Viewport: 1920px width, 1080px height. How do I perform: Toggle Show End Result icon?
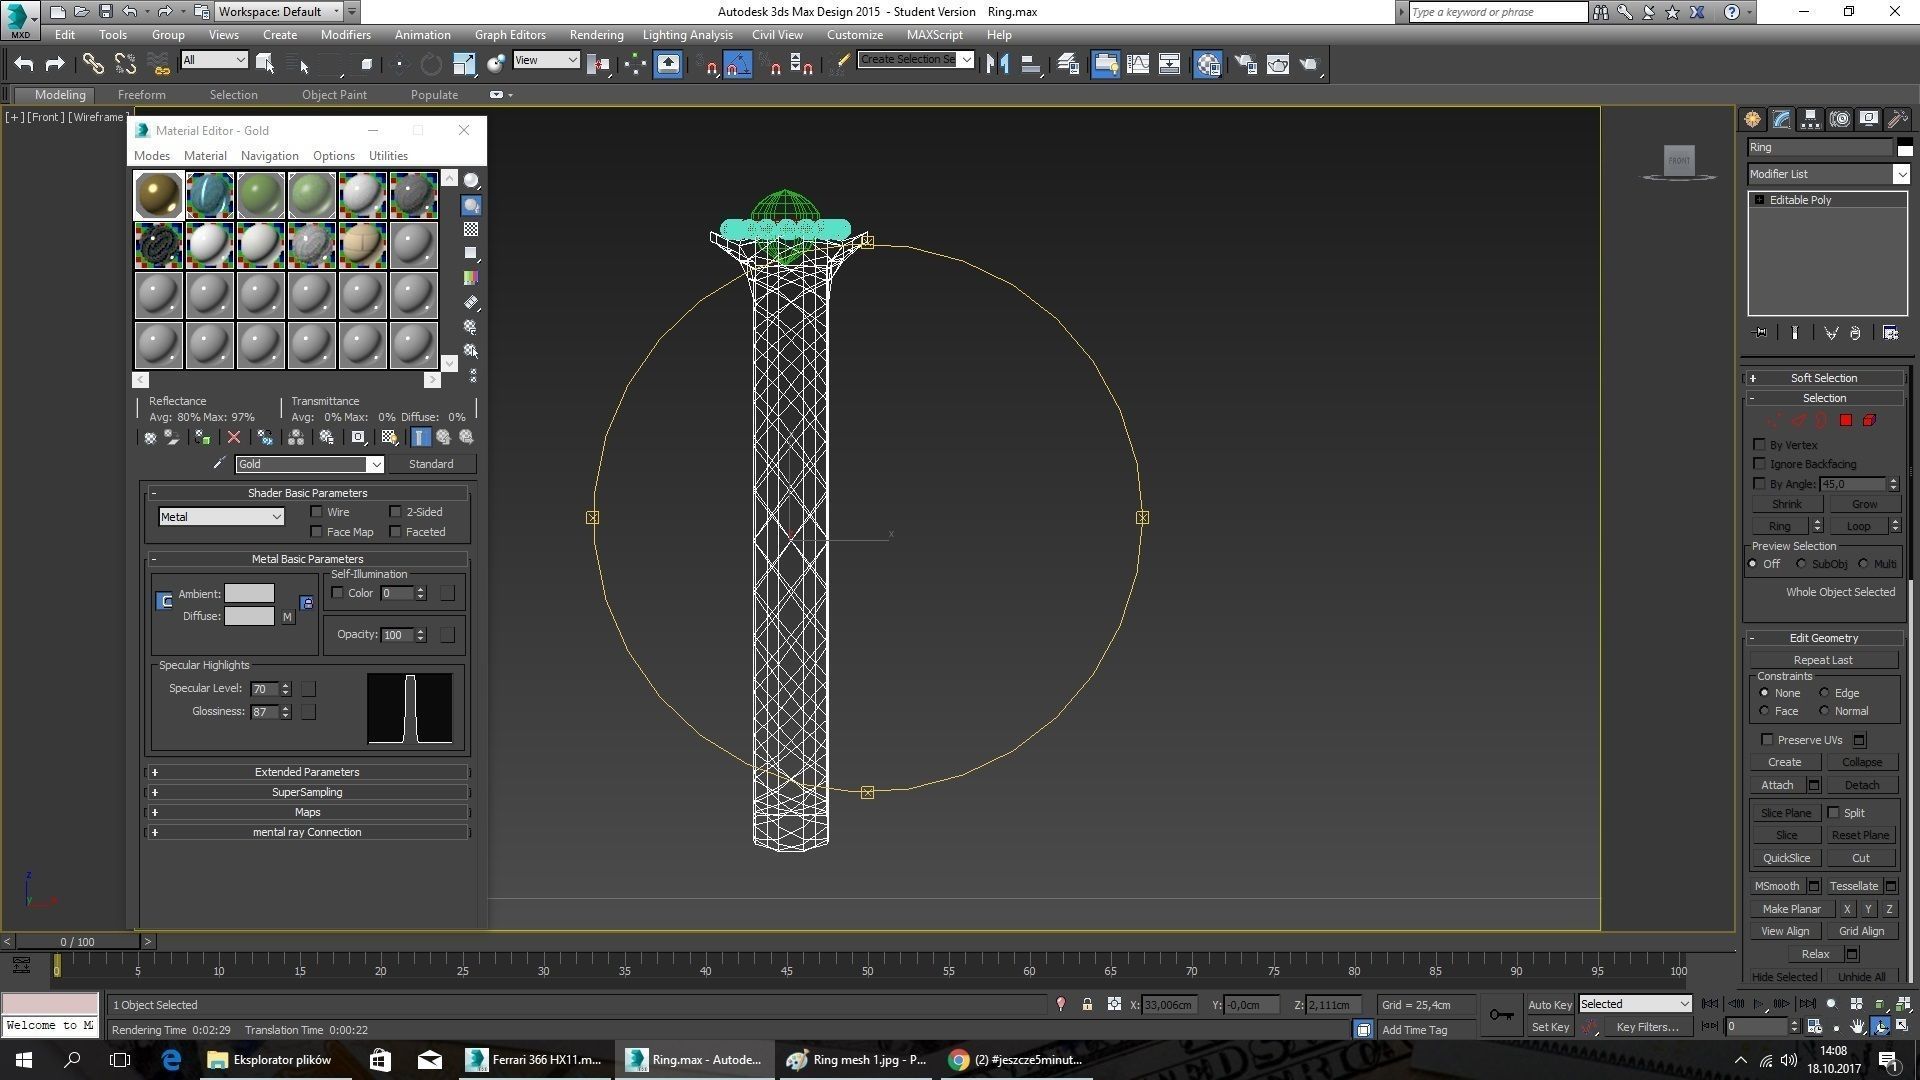(x=421, y=437)
